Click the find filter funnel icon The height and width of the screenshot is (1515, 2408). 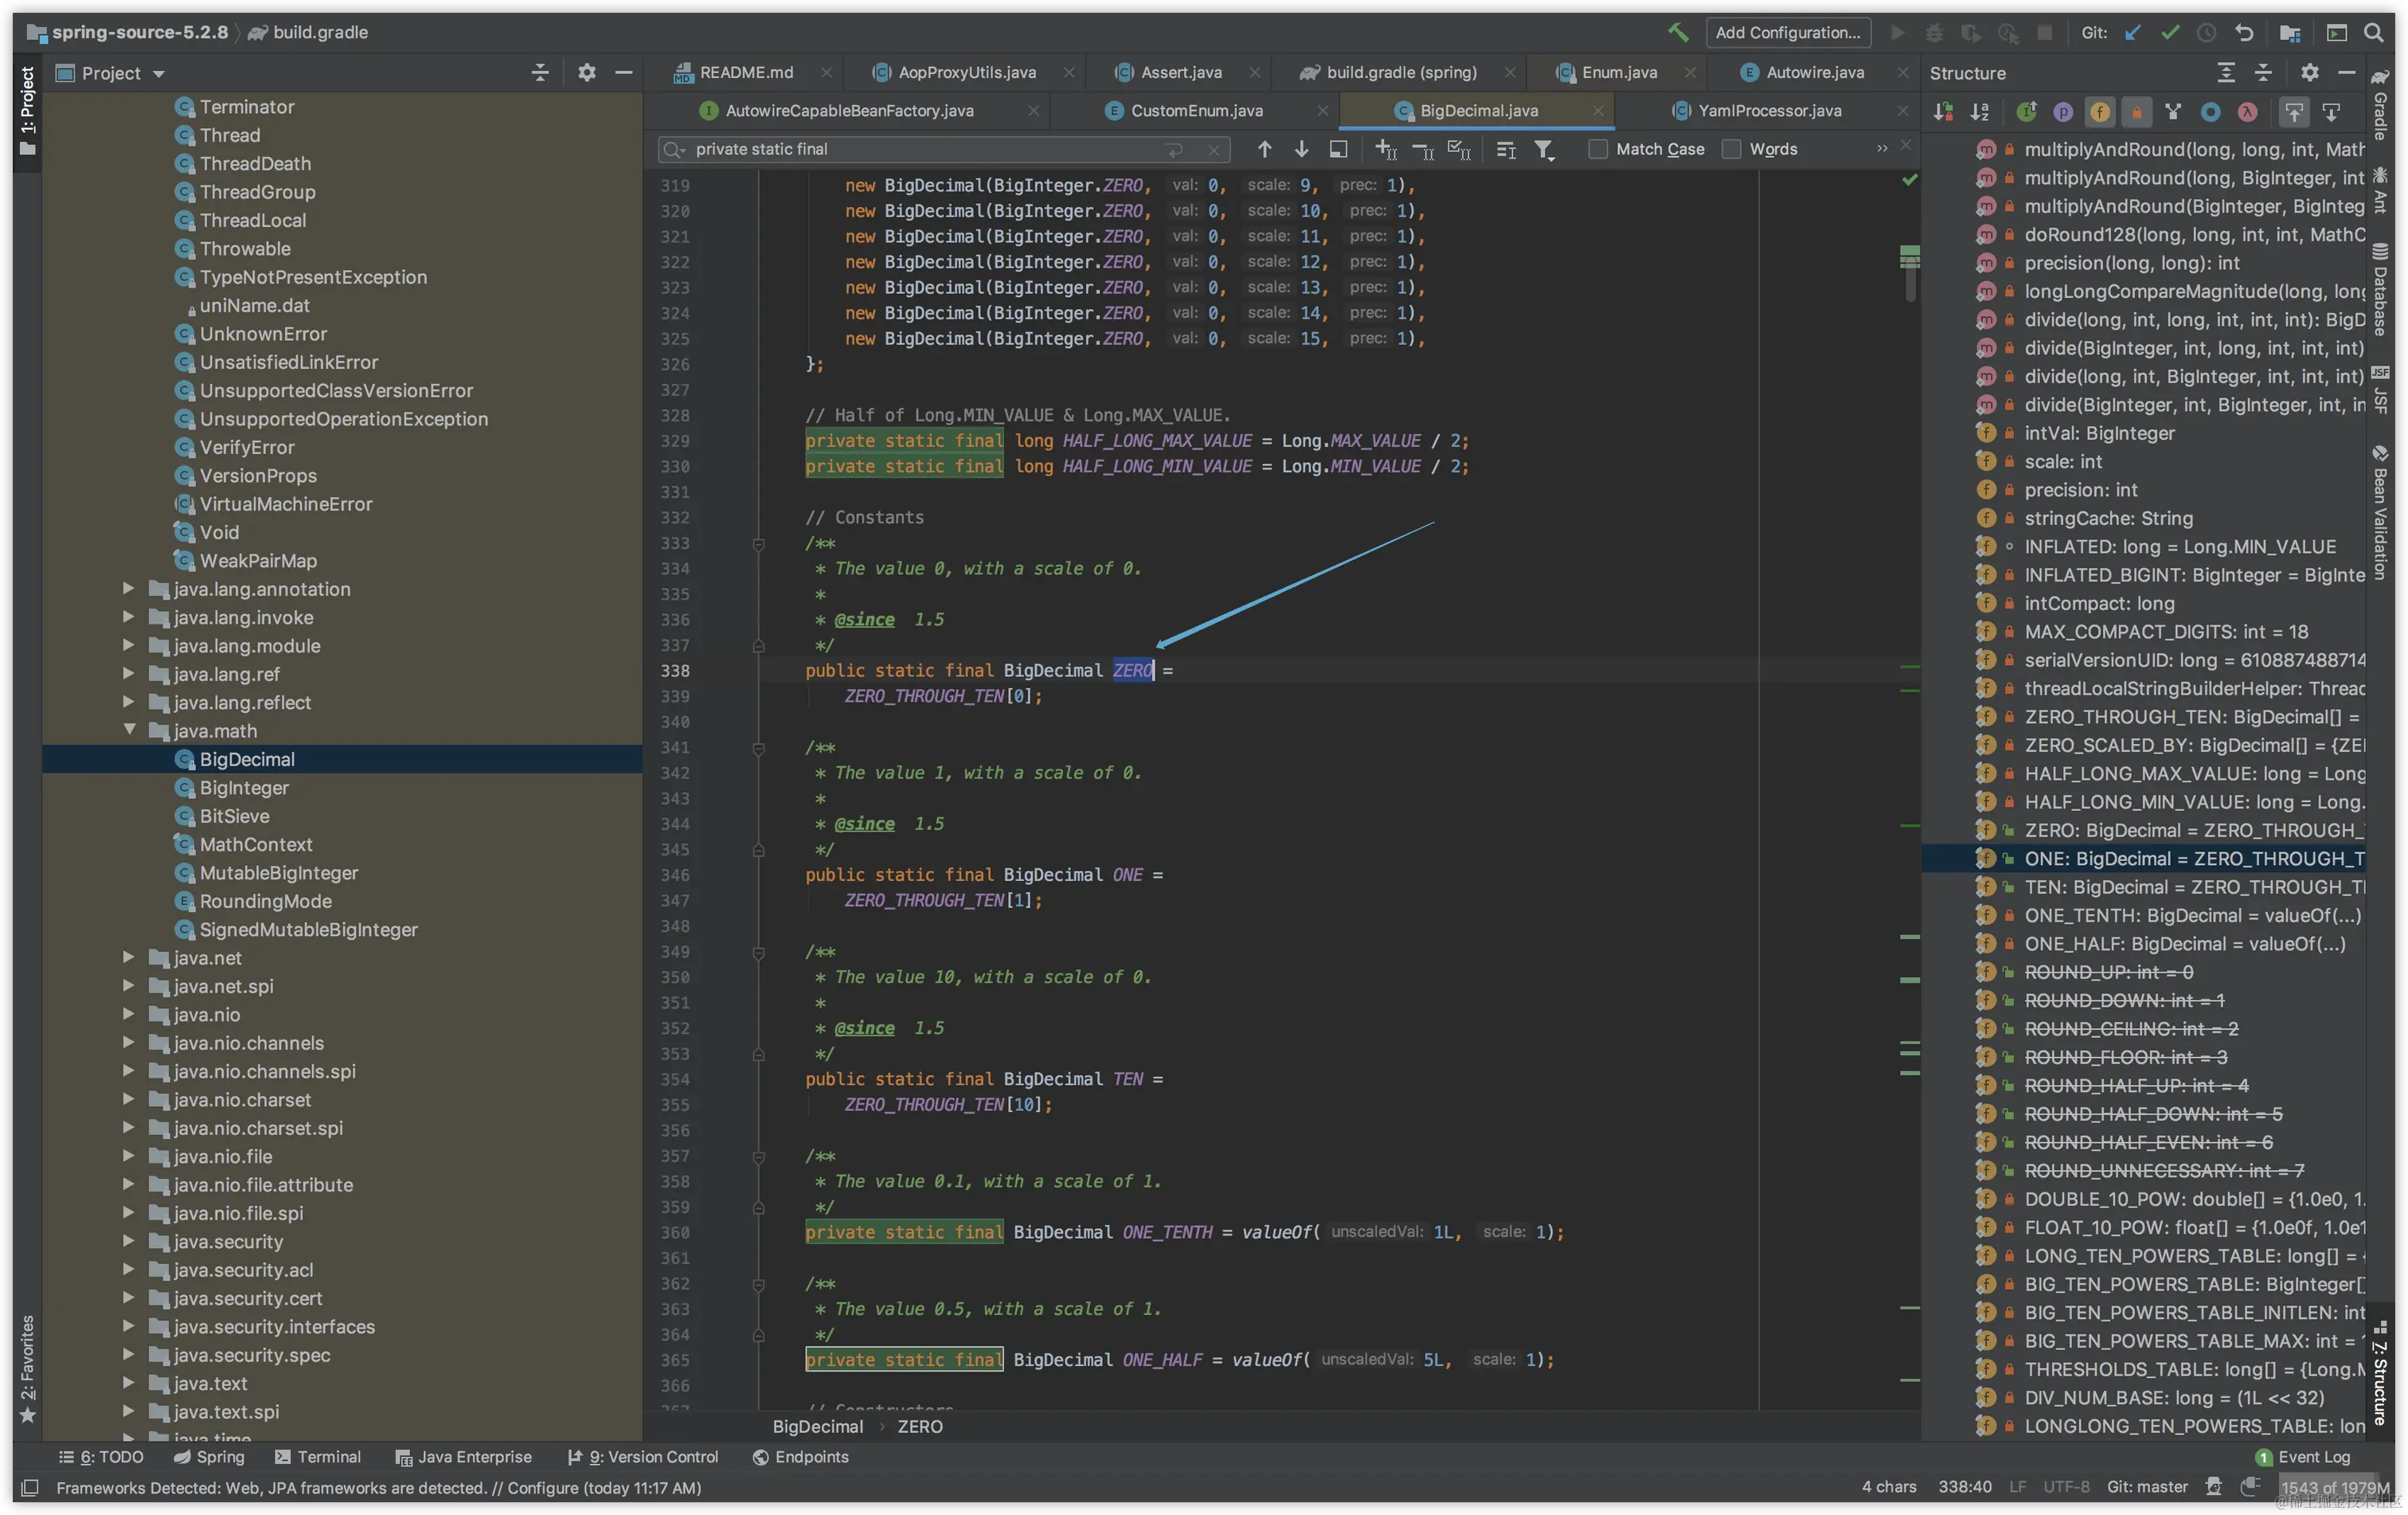pyautogui.click(x=1544, y=149)
